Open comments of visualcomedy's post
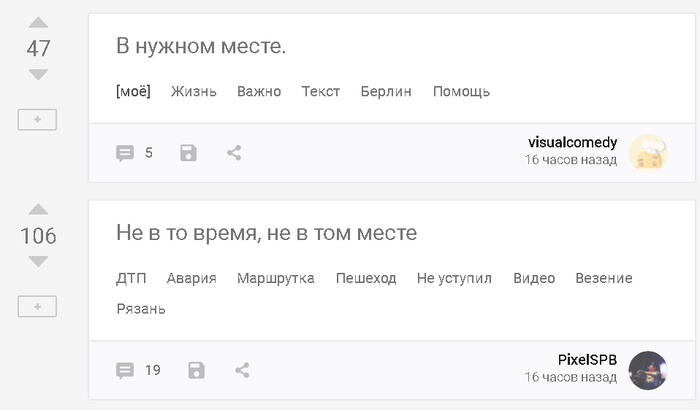Image resolution: width=700 pixels, height=410 pixels. [134, 153]
